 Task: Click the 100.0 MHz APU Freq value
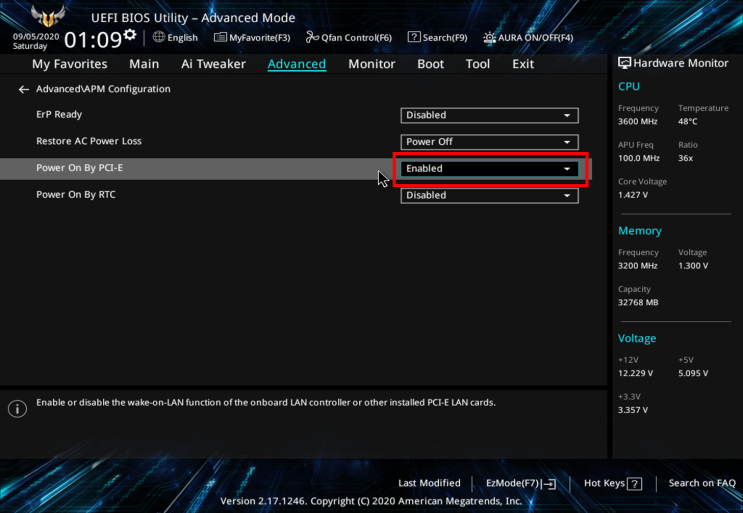(x=639, y=158)
